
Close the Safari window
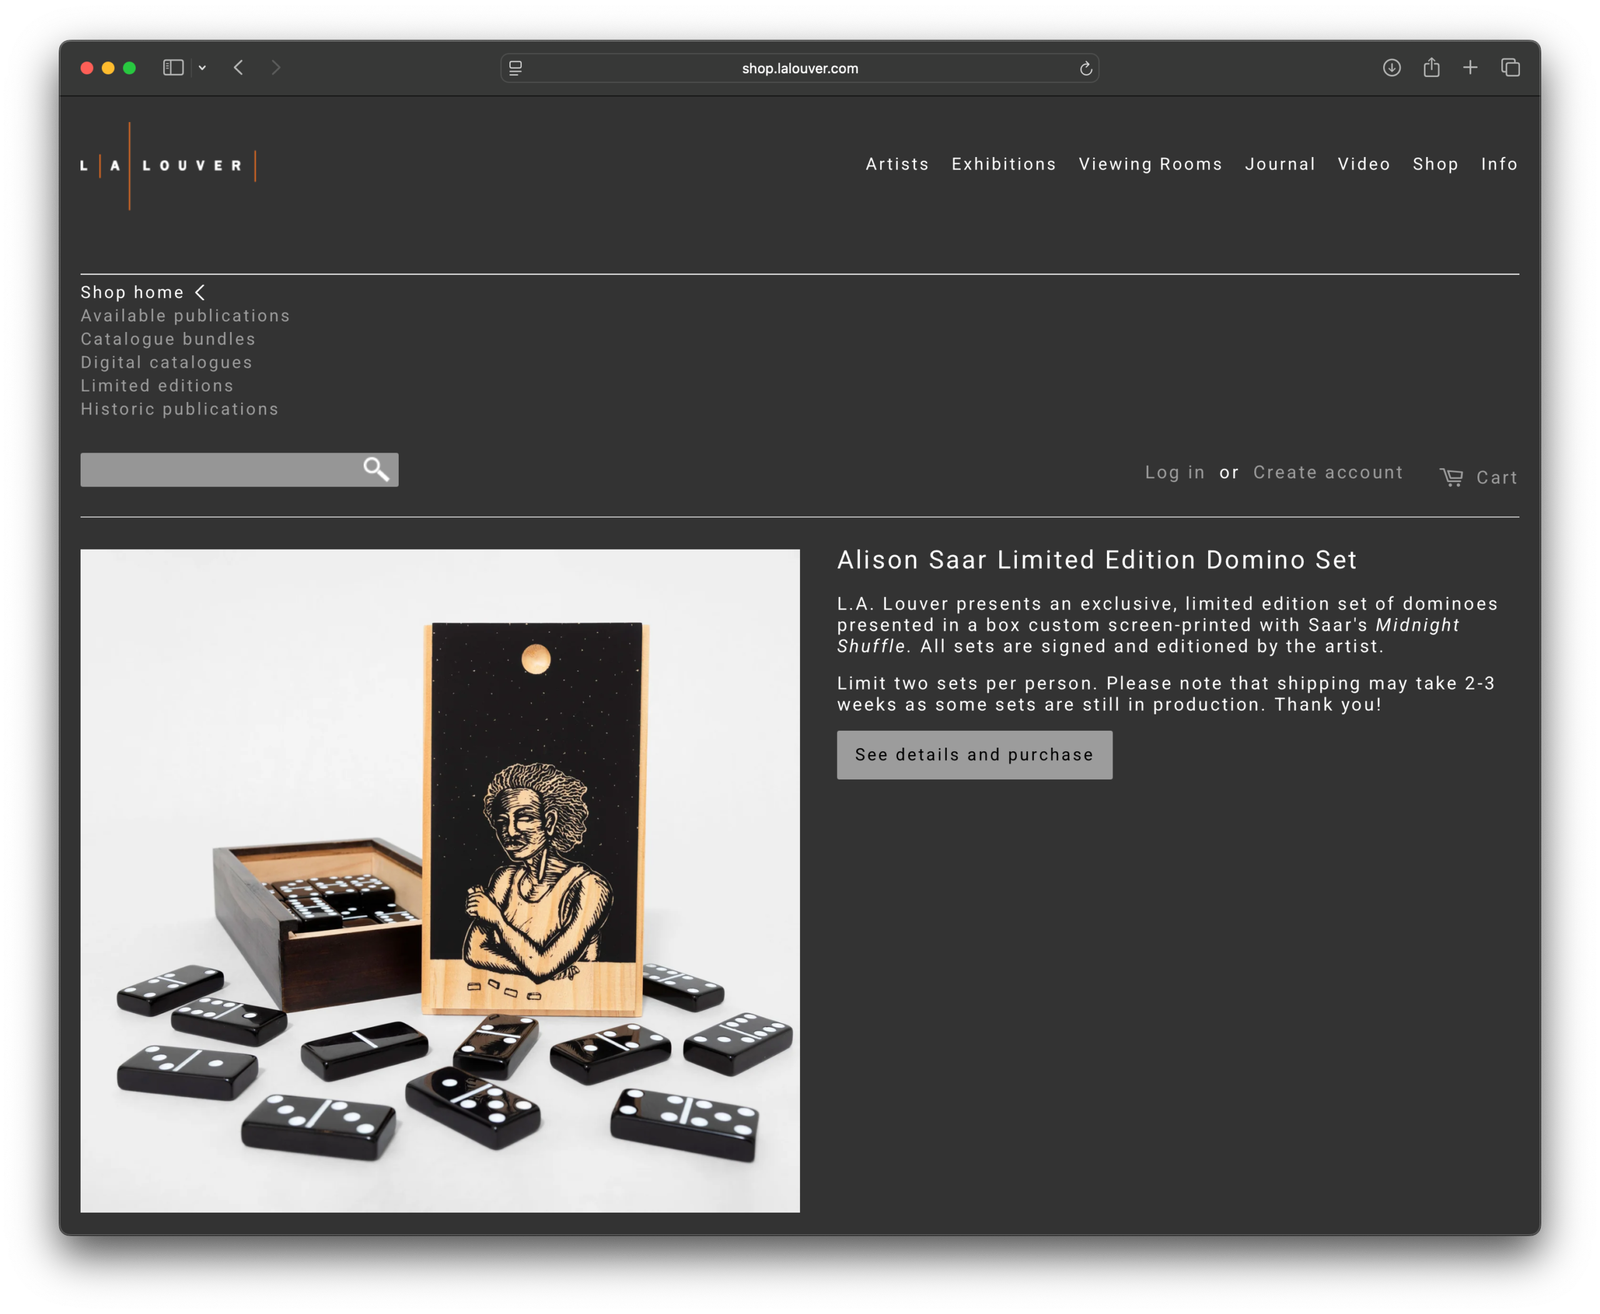(x=87, y=68)
